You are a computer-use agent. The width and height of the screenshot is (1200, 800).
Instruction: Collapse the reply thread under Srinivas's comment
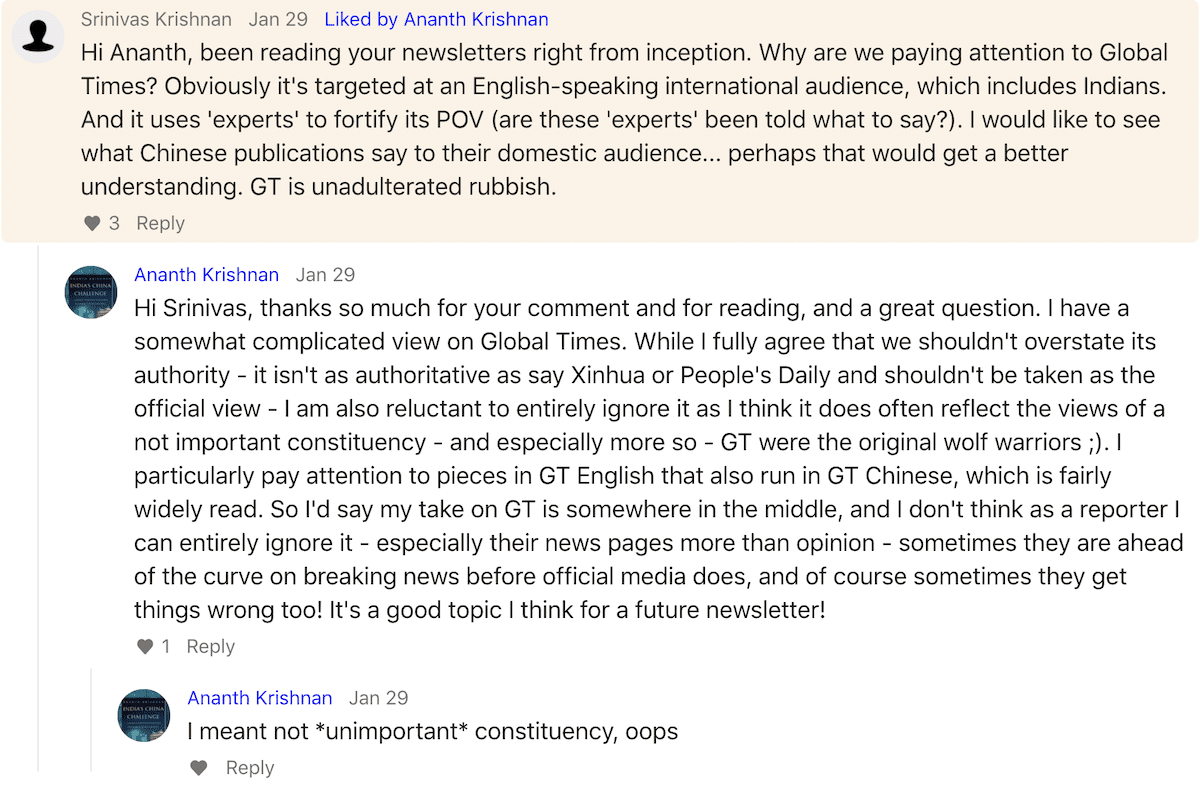(x=38, y=500)
